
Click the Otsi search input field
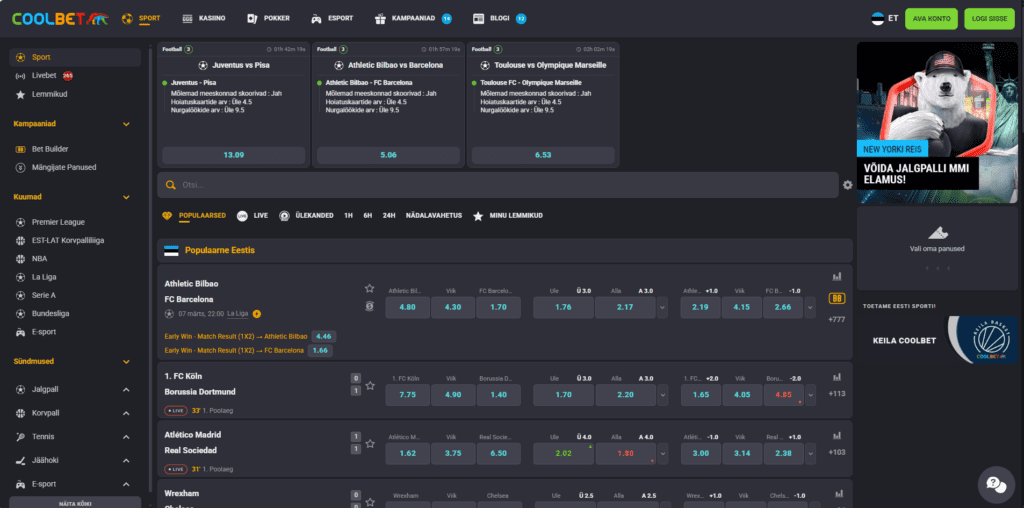tap(498, 185)
